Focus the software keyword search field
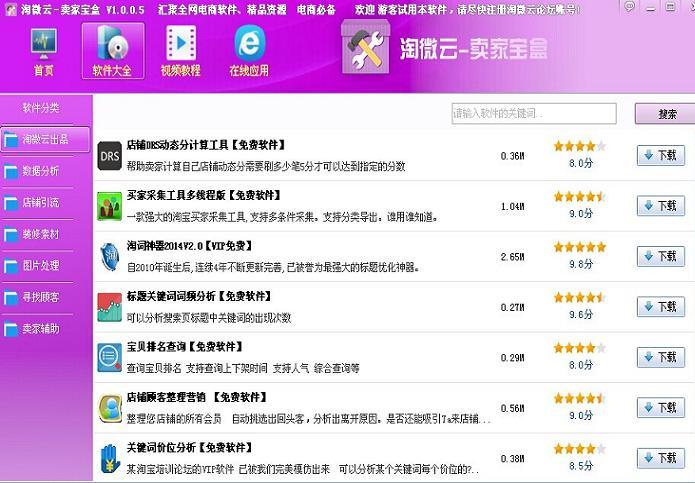Viewport: 695px width, 483px height. click(534, 113)
